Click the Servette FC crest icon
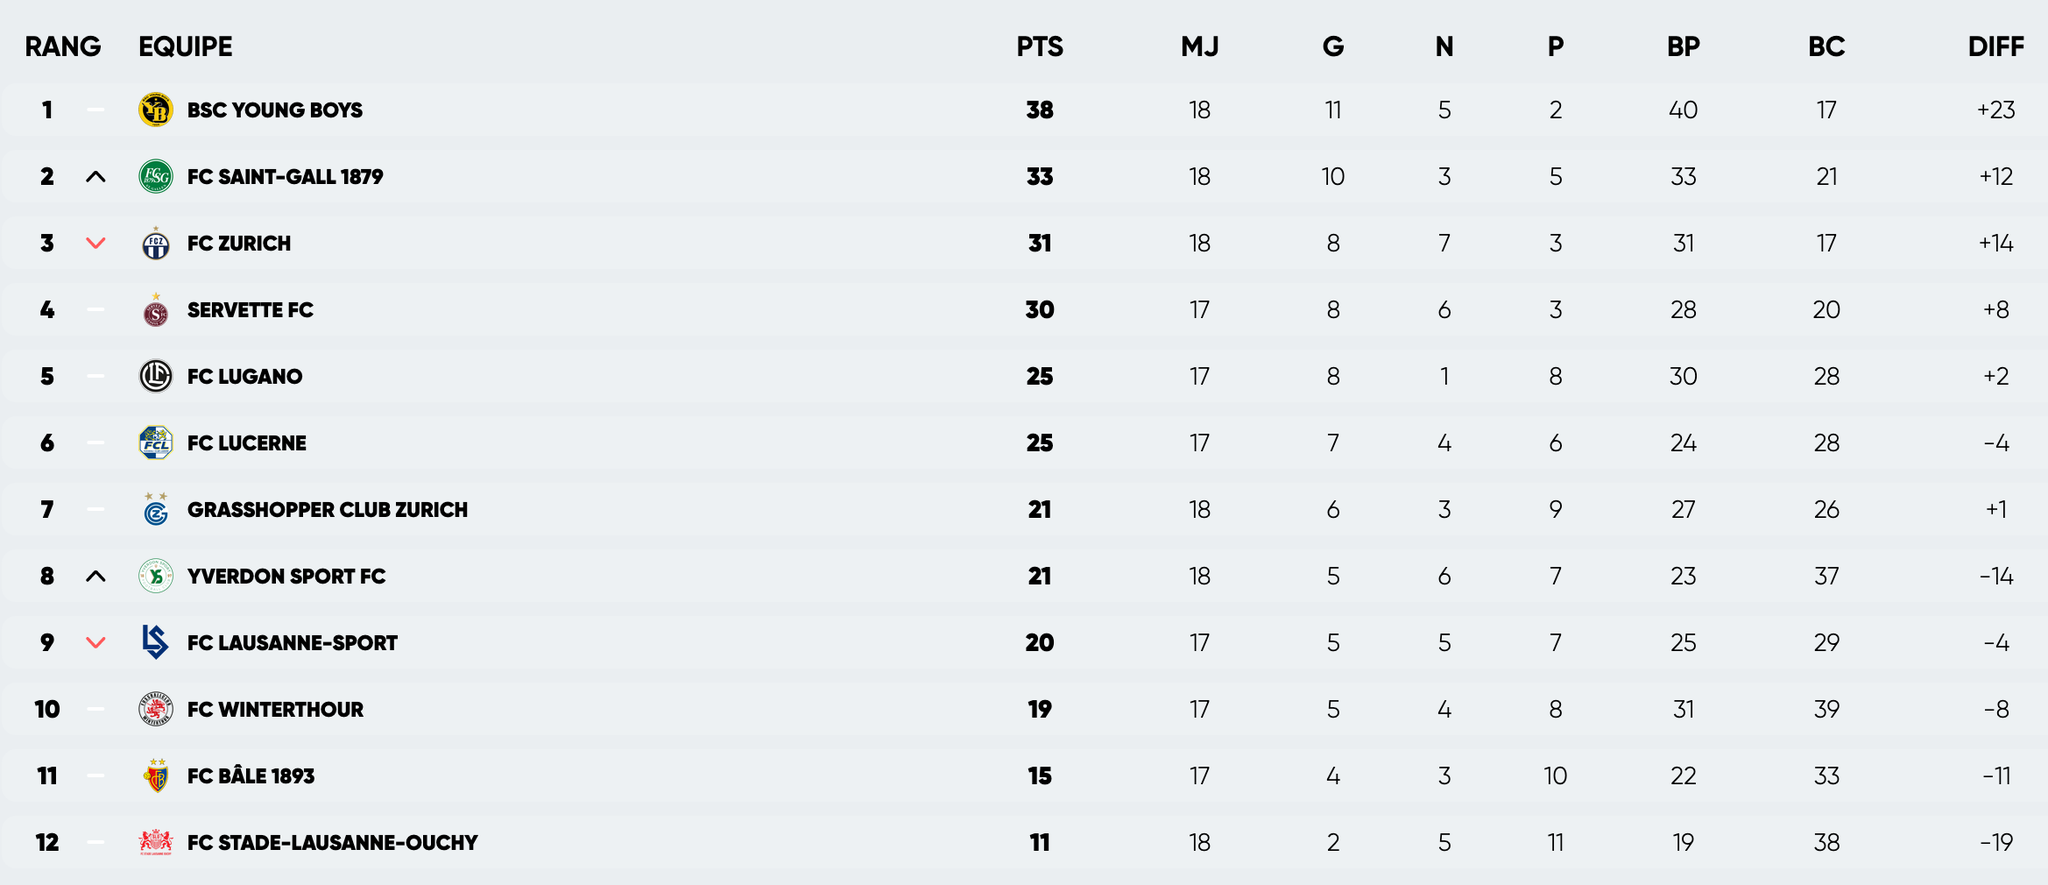Screen dimensions: 2048x885 click(155, 311)
